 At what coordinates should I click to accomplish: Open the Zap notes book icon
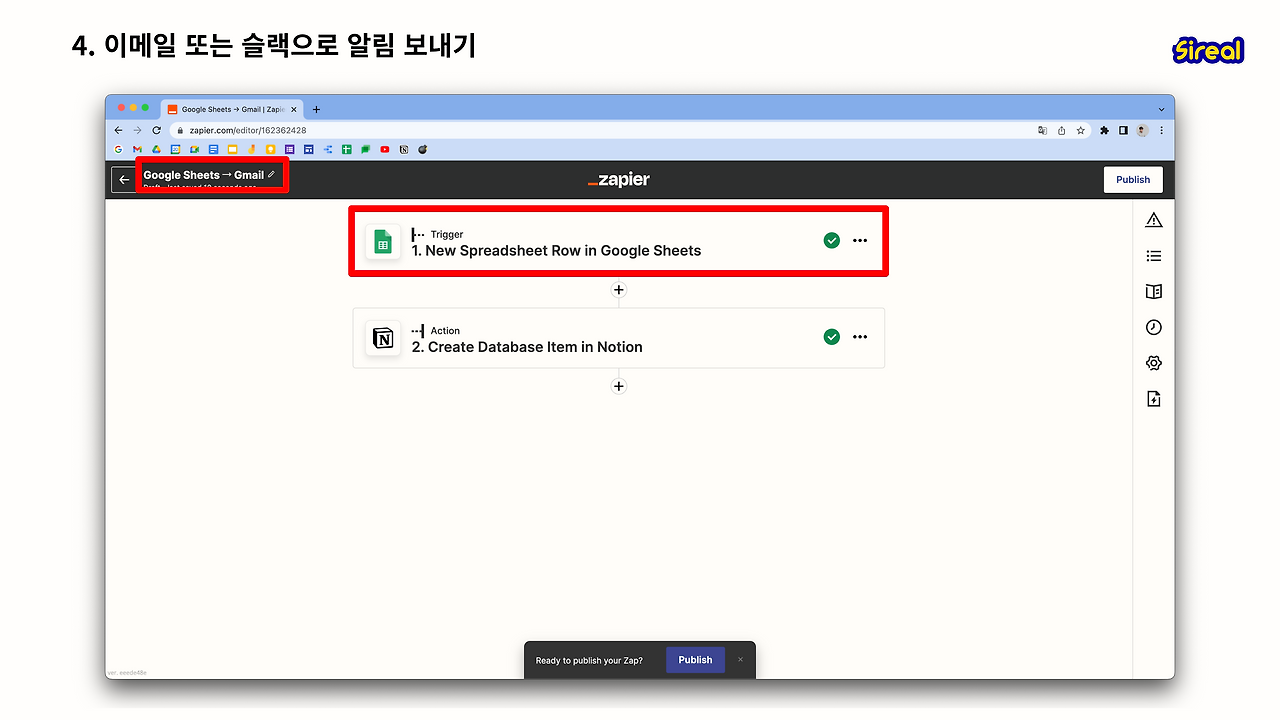tap(1154, 292)
